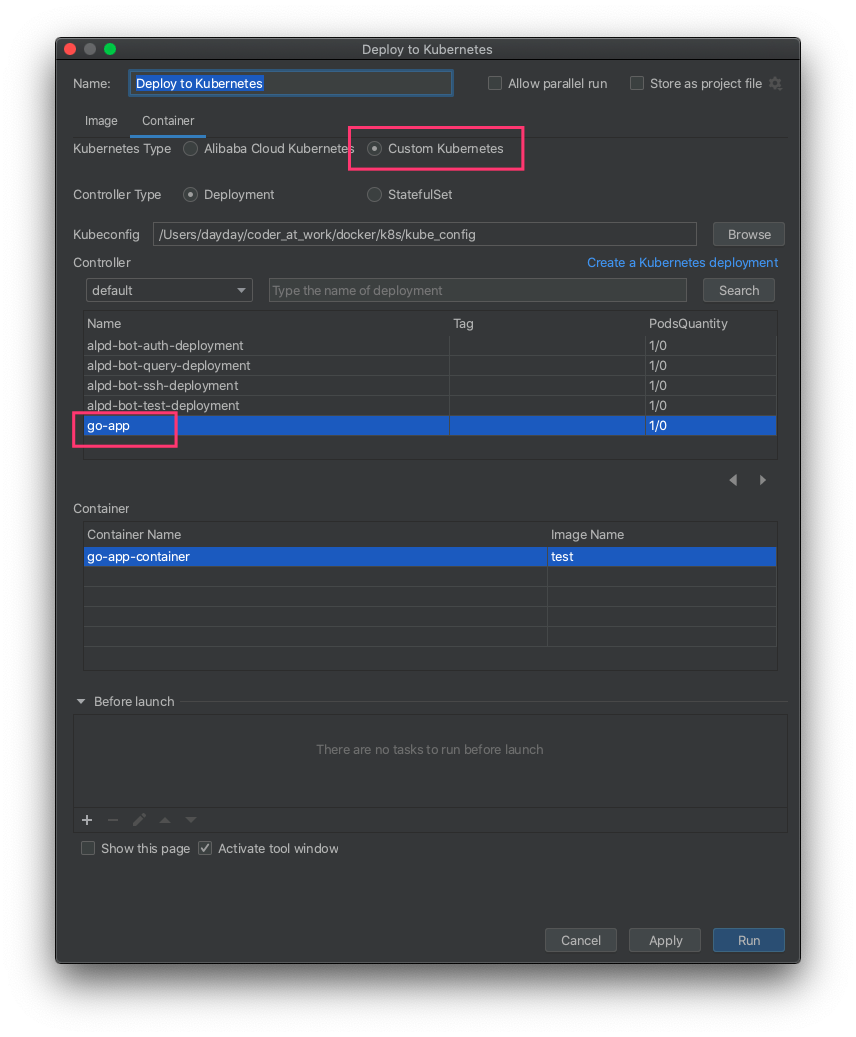Click Create a Kubernetes deployment link
856x1037 pixels.
click(682, 263)
